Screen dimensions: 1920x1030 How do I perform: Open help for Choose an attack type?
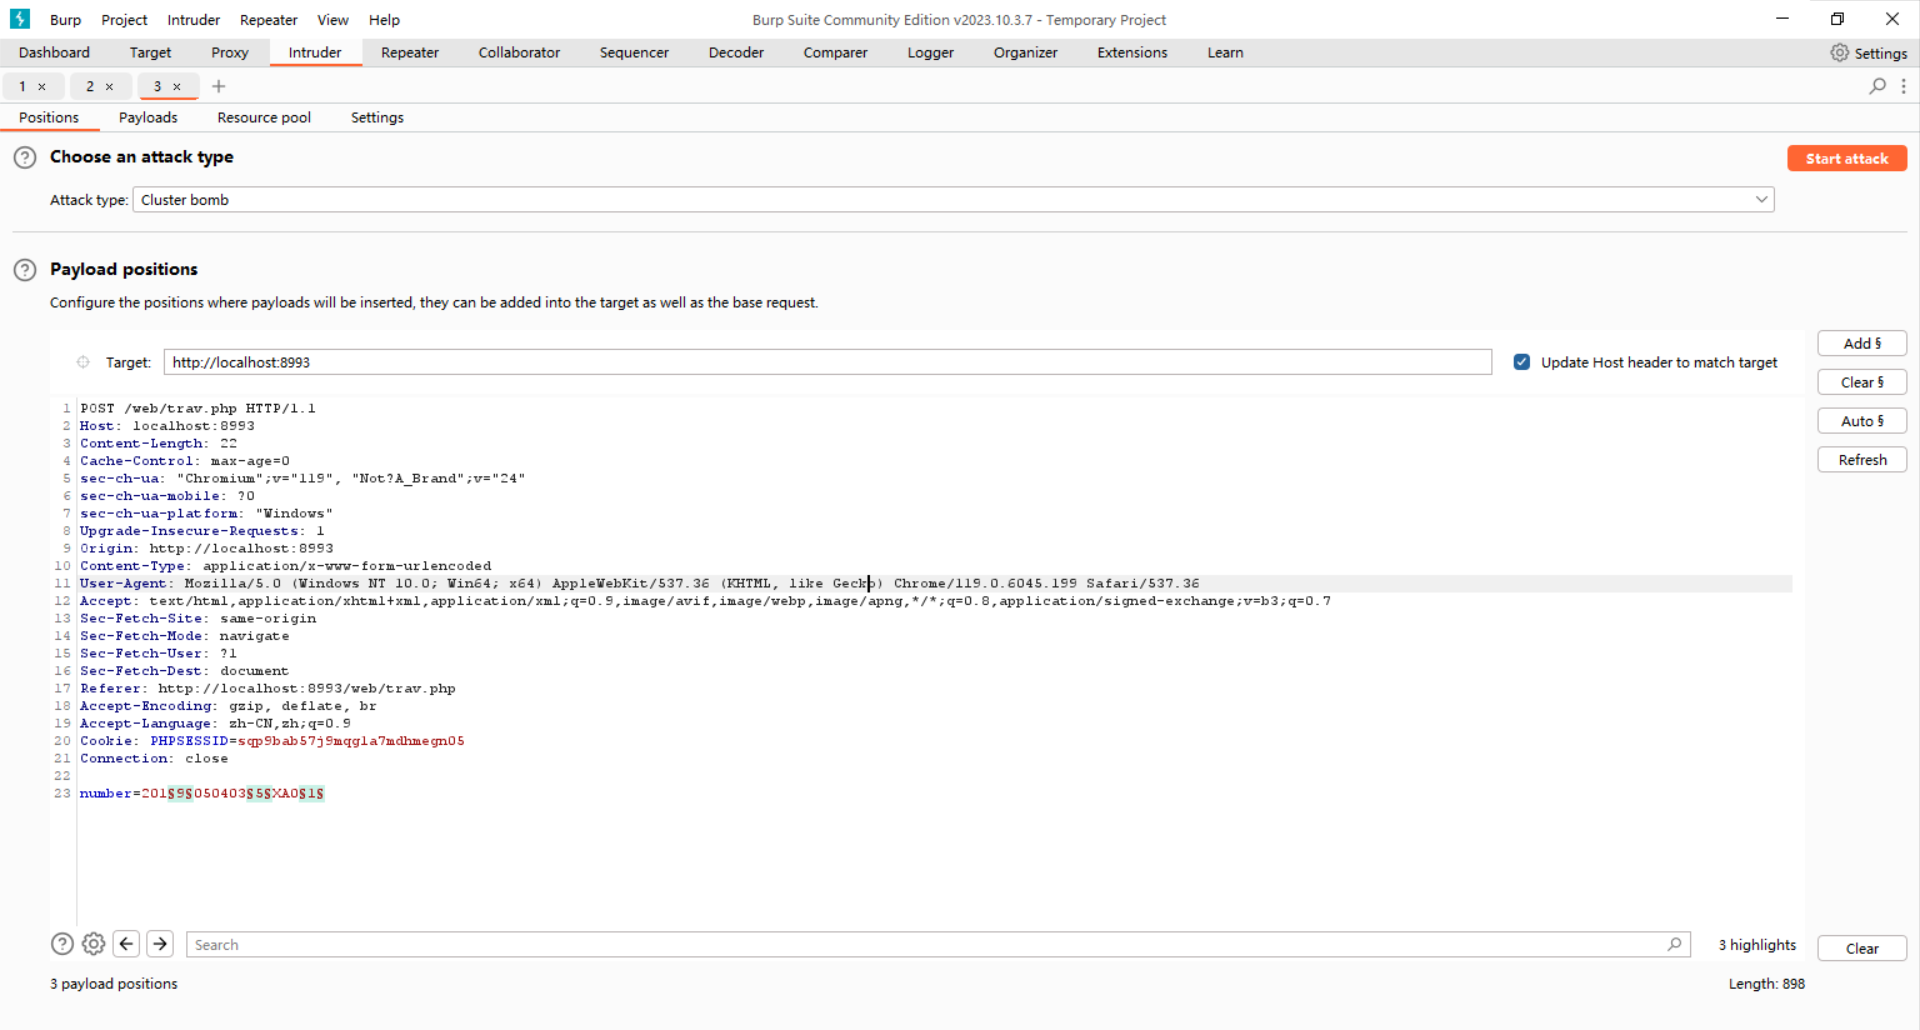click(25, 157)
